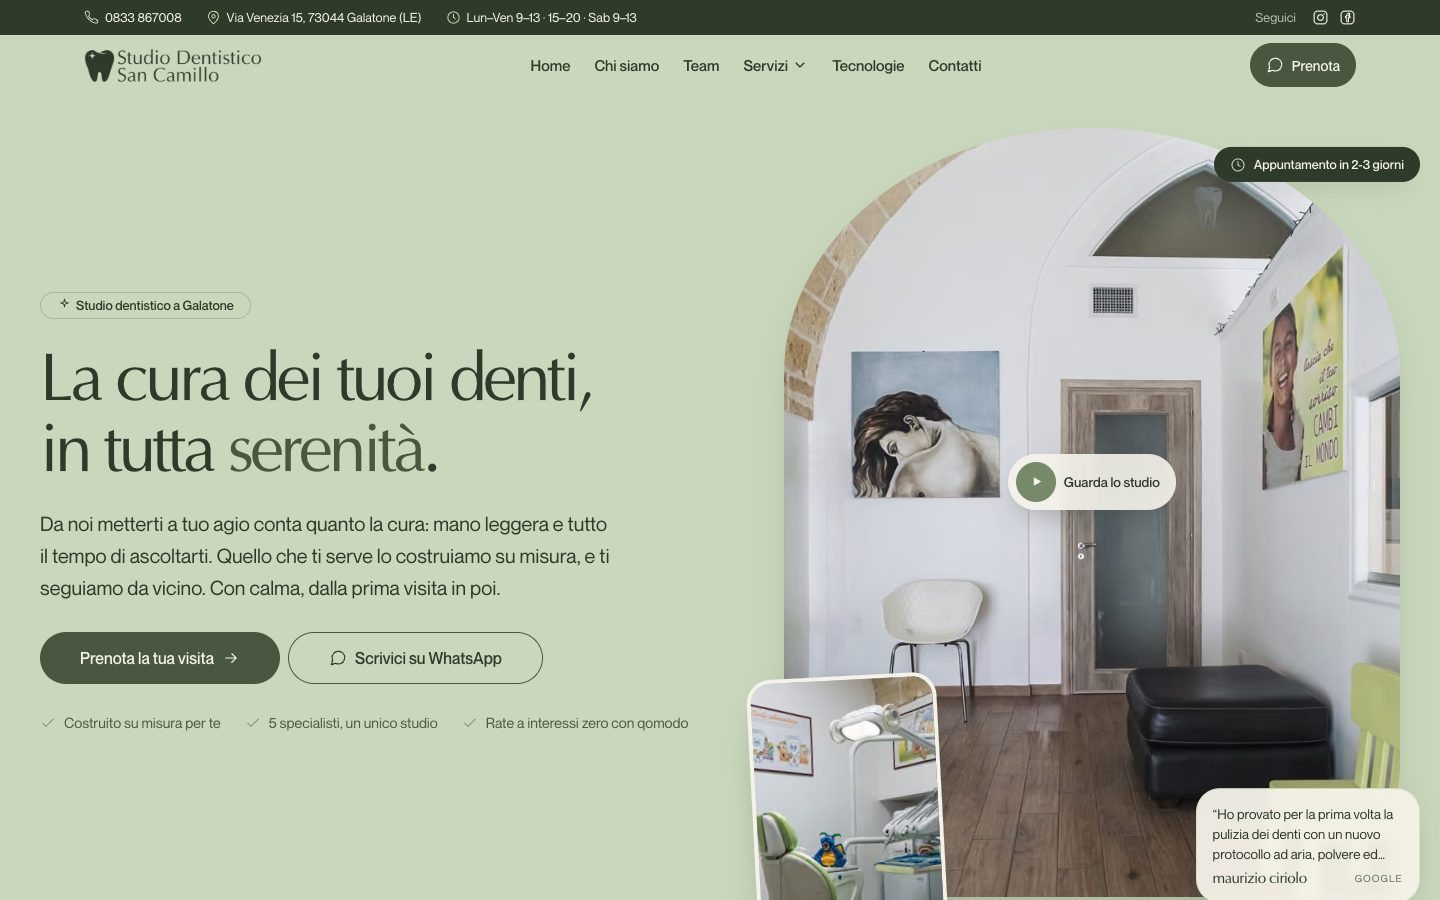Click the text 'Rate a interessi zero con qomodo'
The height and width of the screenshot is (900, 1440).
coord(587,723)
